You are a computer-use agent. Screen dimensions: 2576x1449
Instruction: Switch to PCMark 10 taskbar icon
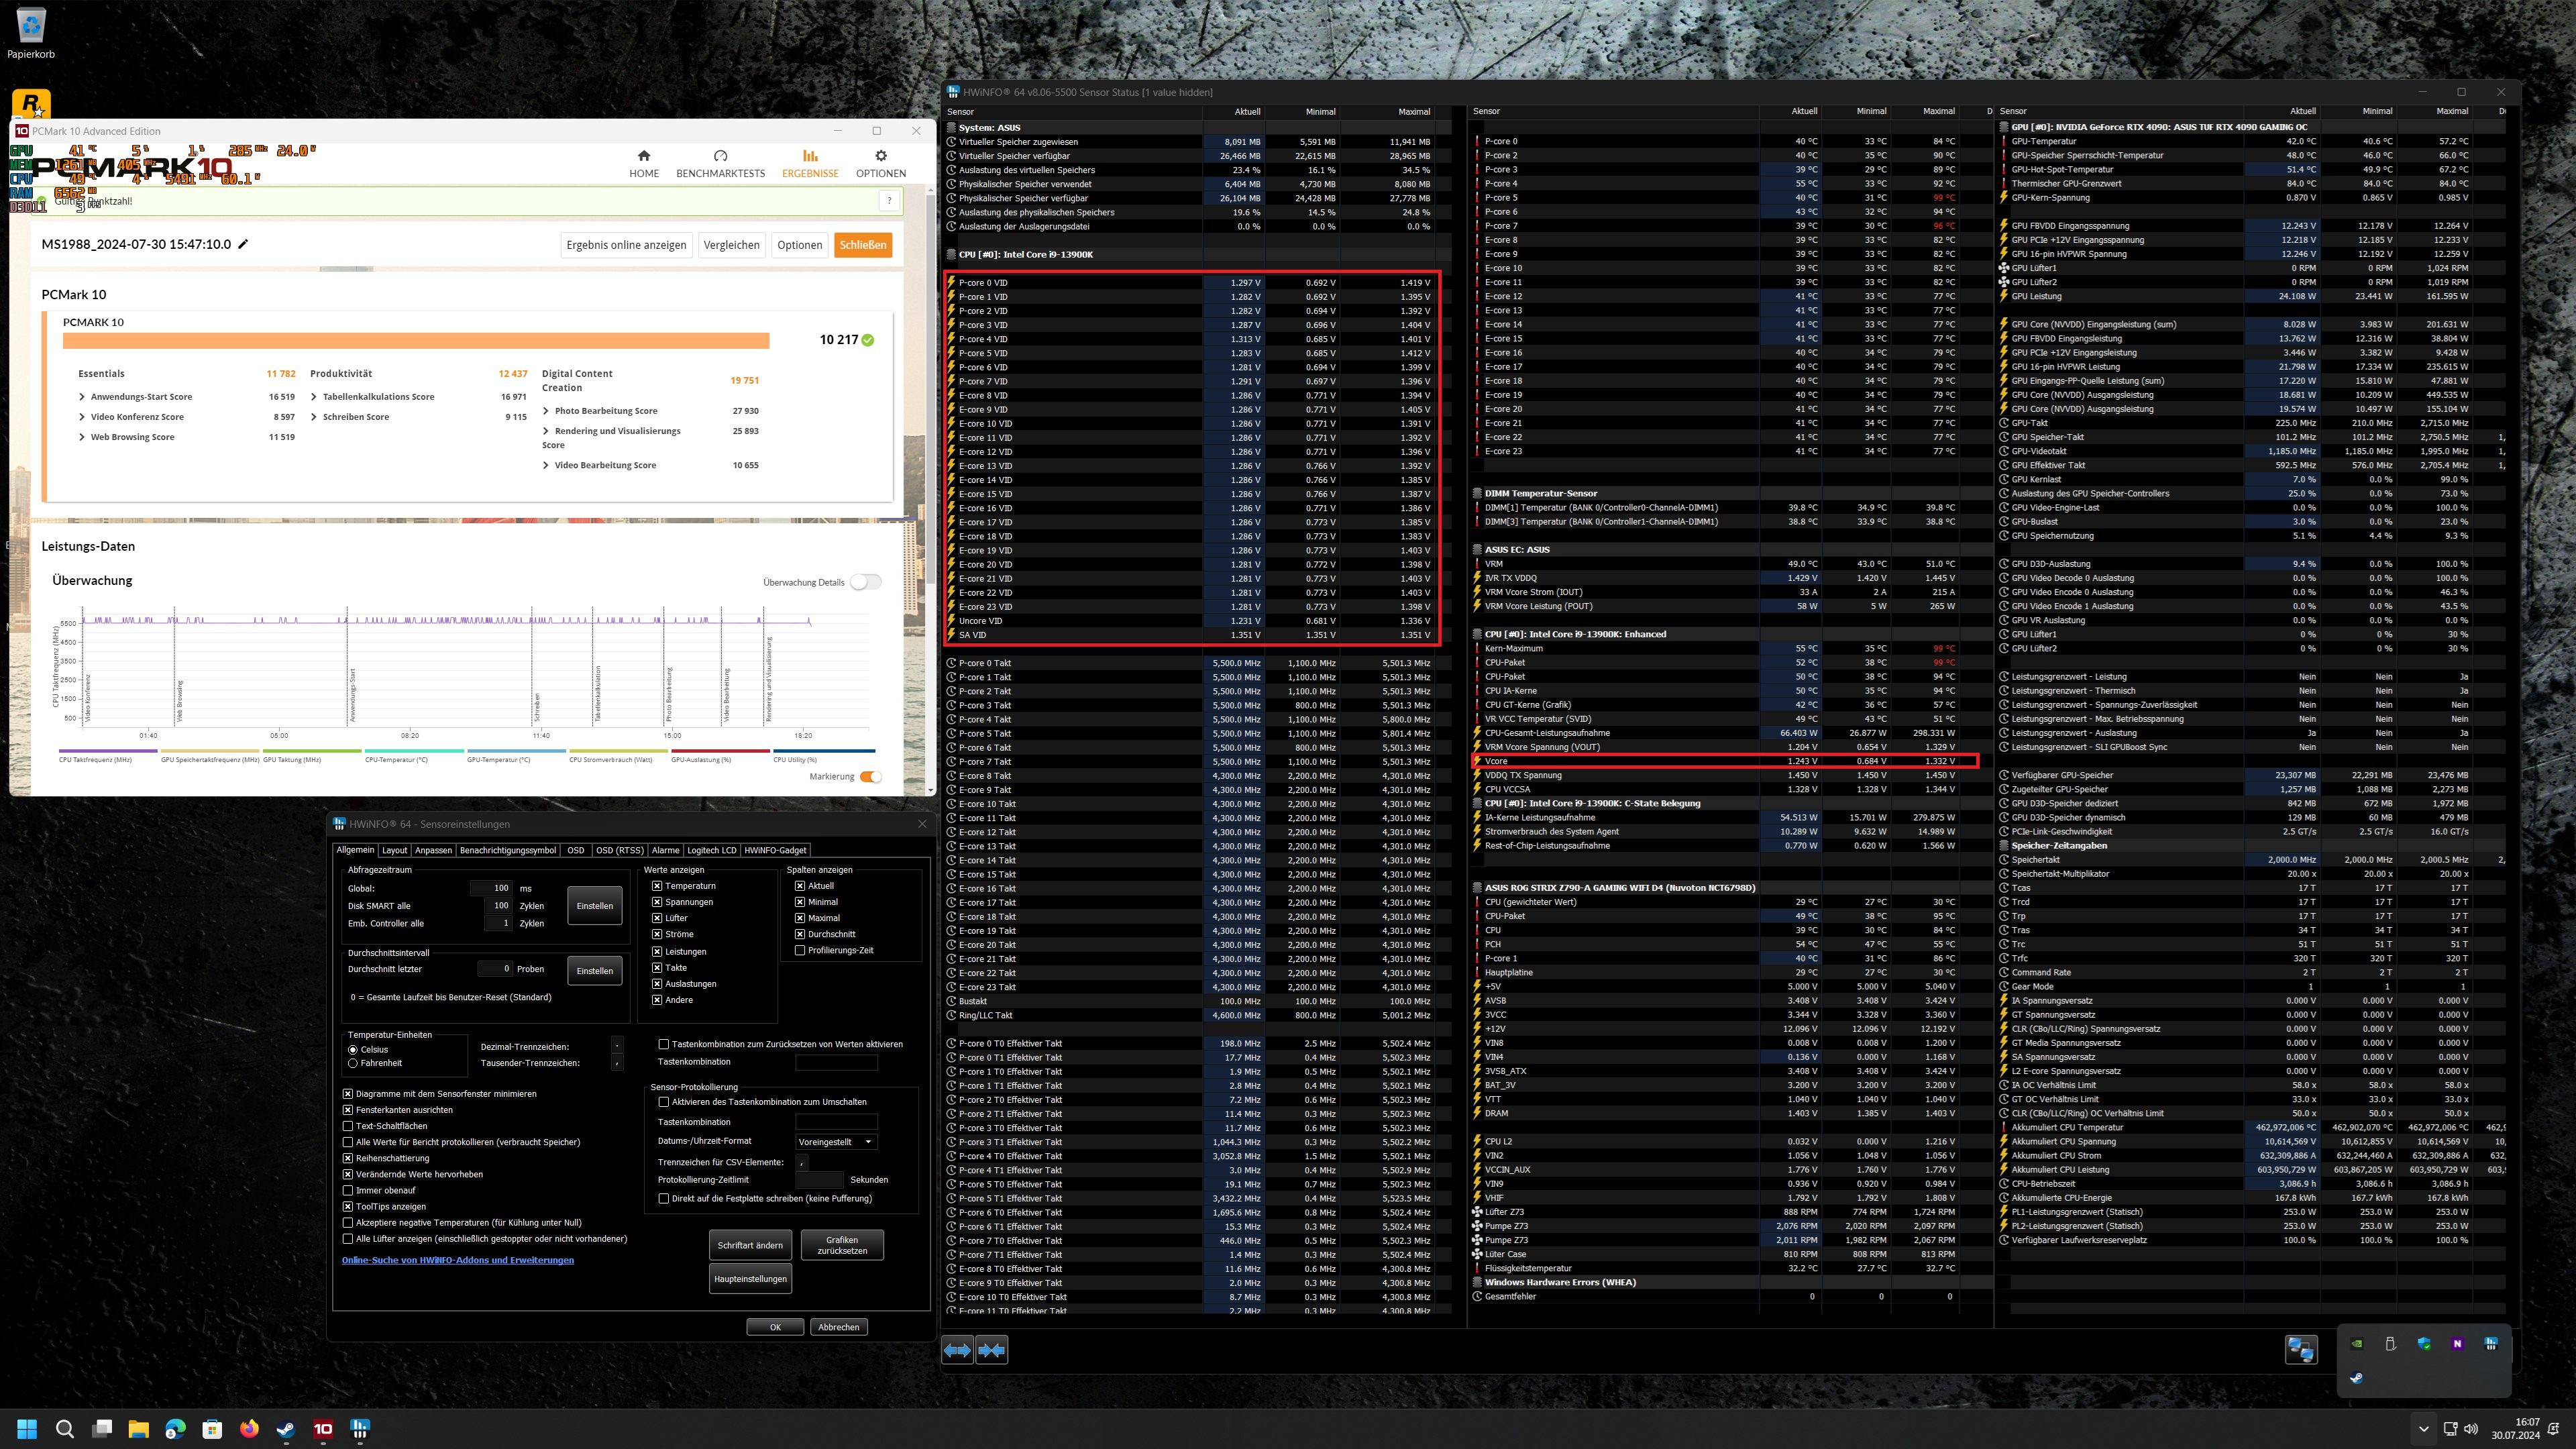(x=323, y=1428)
